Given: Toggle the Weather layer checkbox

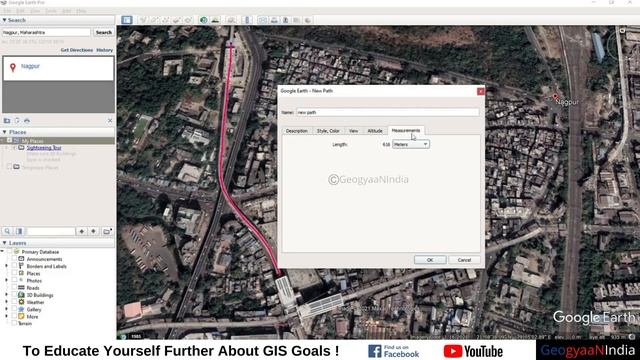Looking at the screenshot, I should coord(14,302).
